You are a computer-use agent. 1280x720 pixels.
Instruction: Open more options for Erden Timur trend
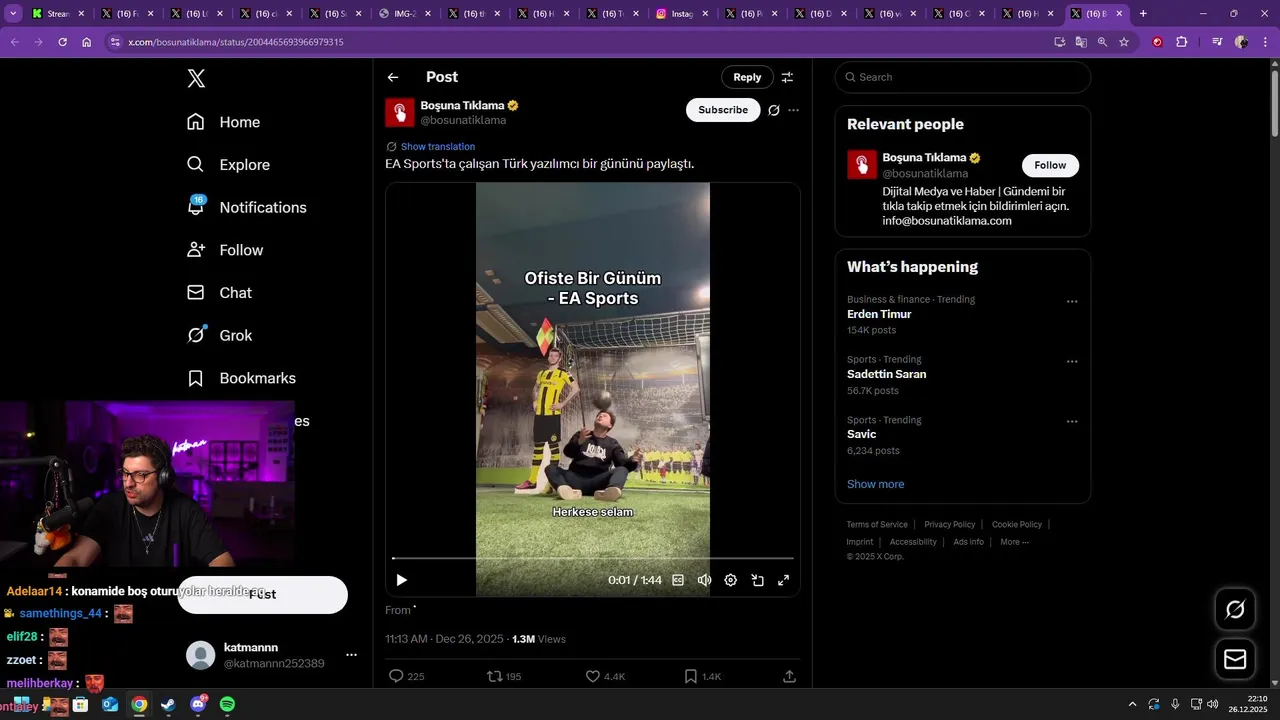click(1072, 301)
